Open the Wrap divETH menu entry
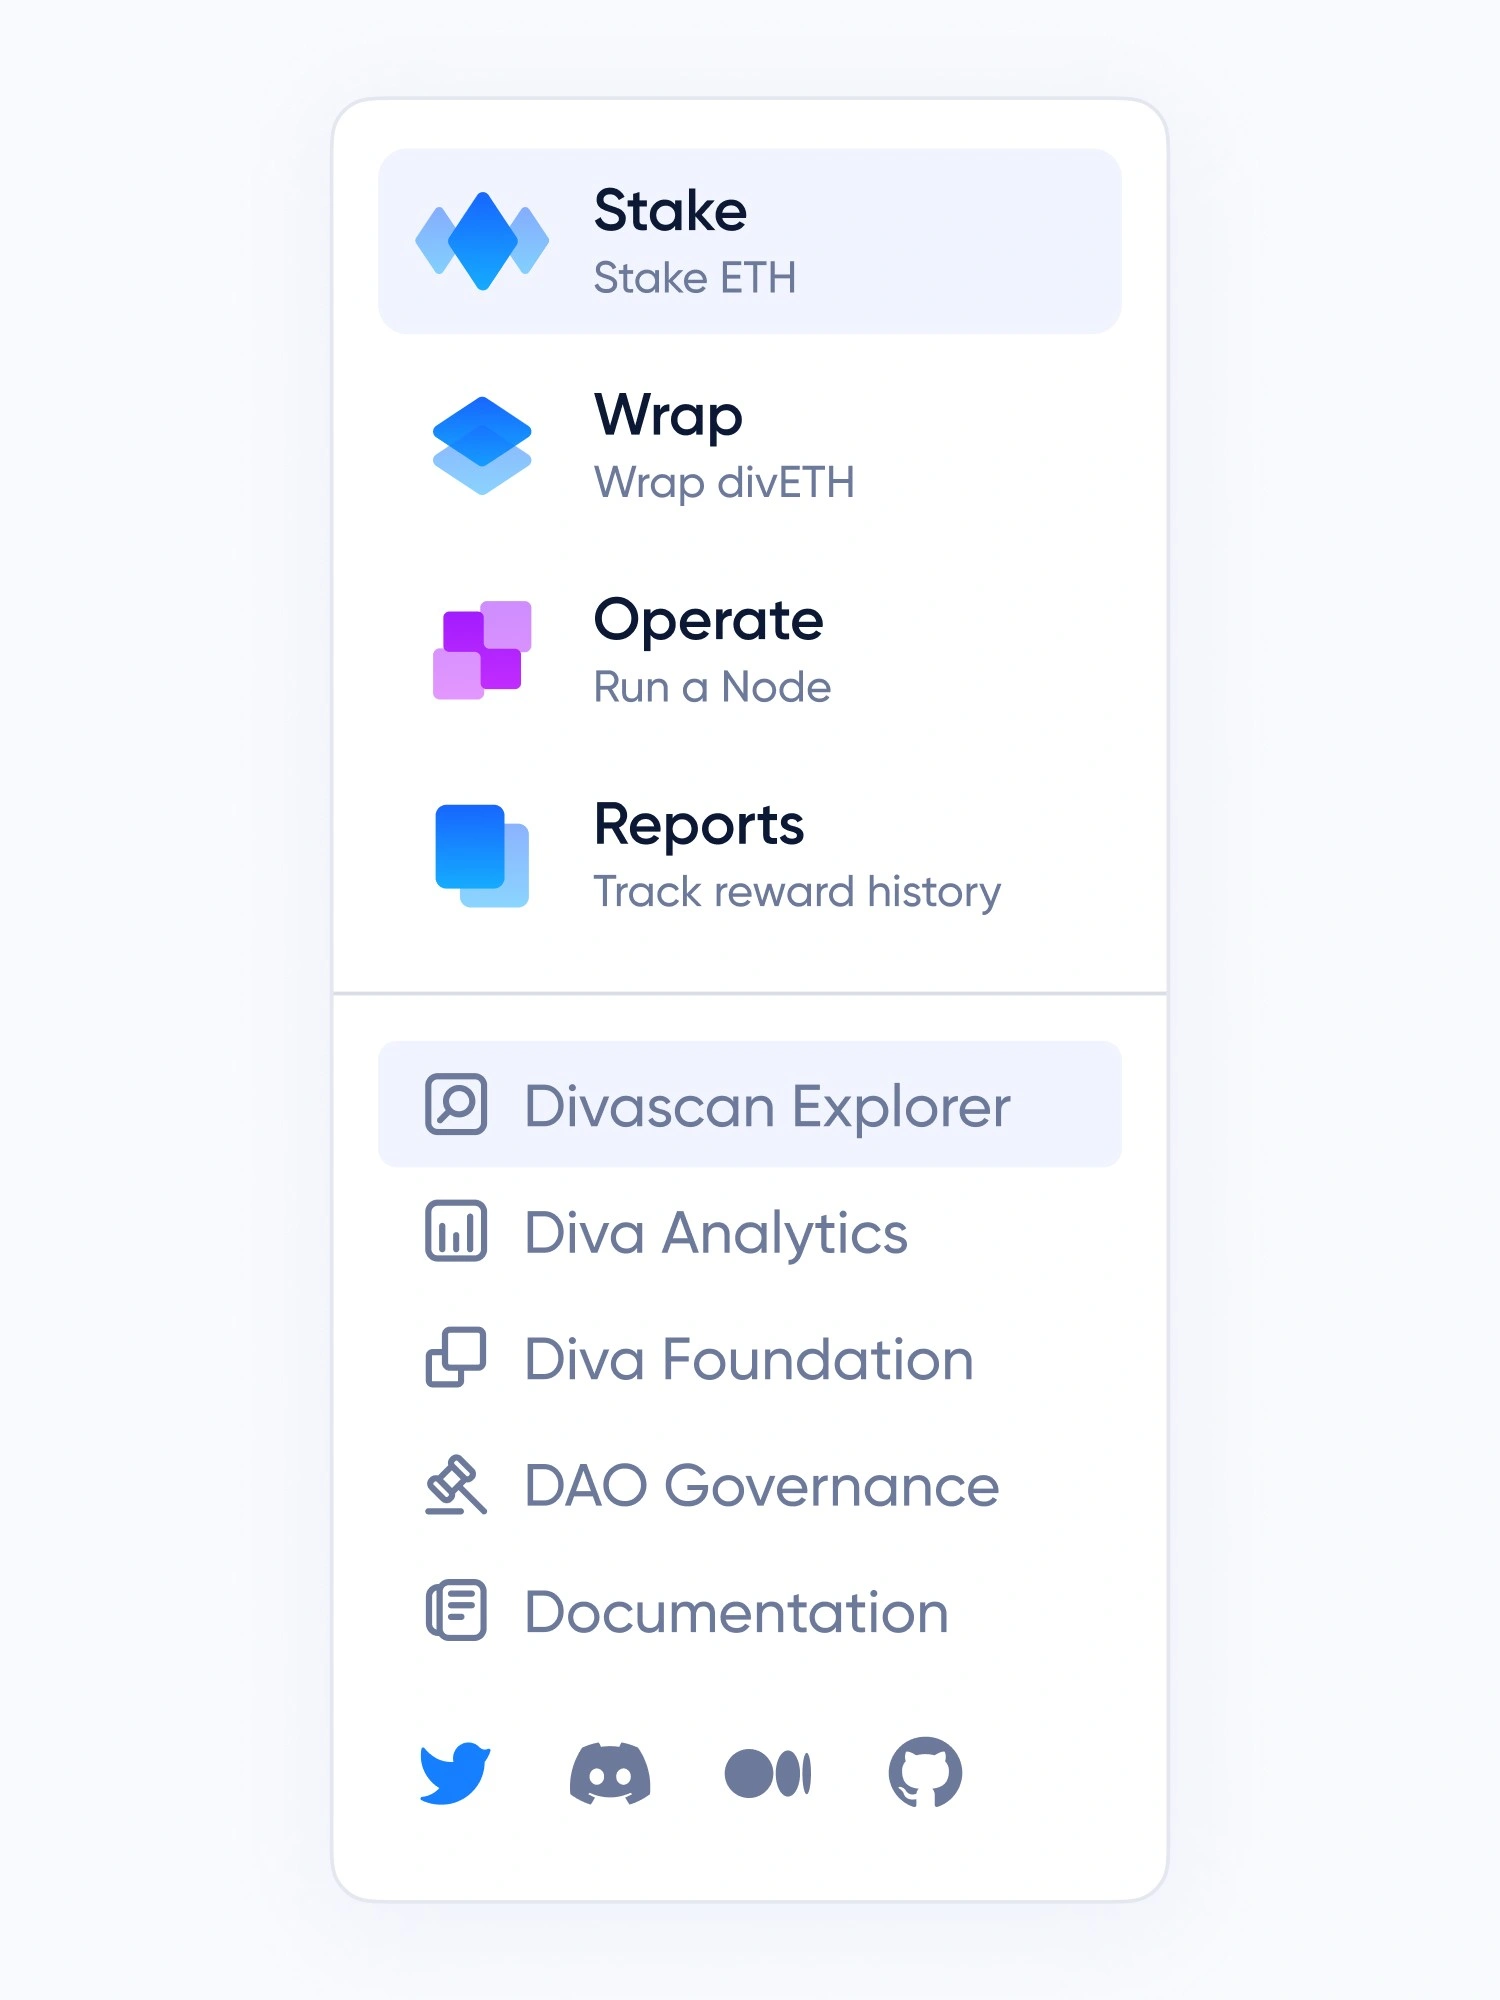 [x=724, y=447]
